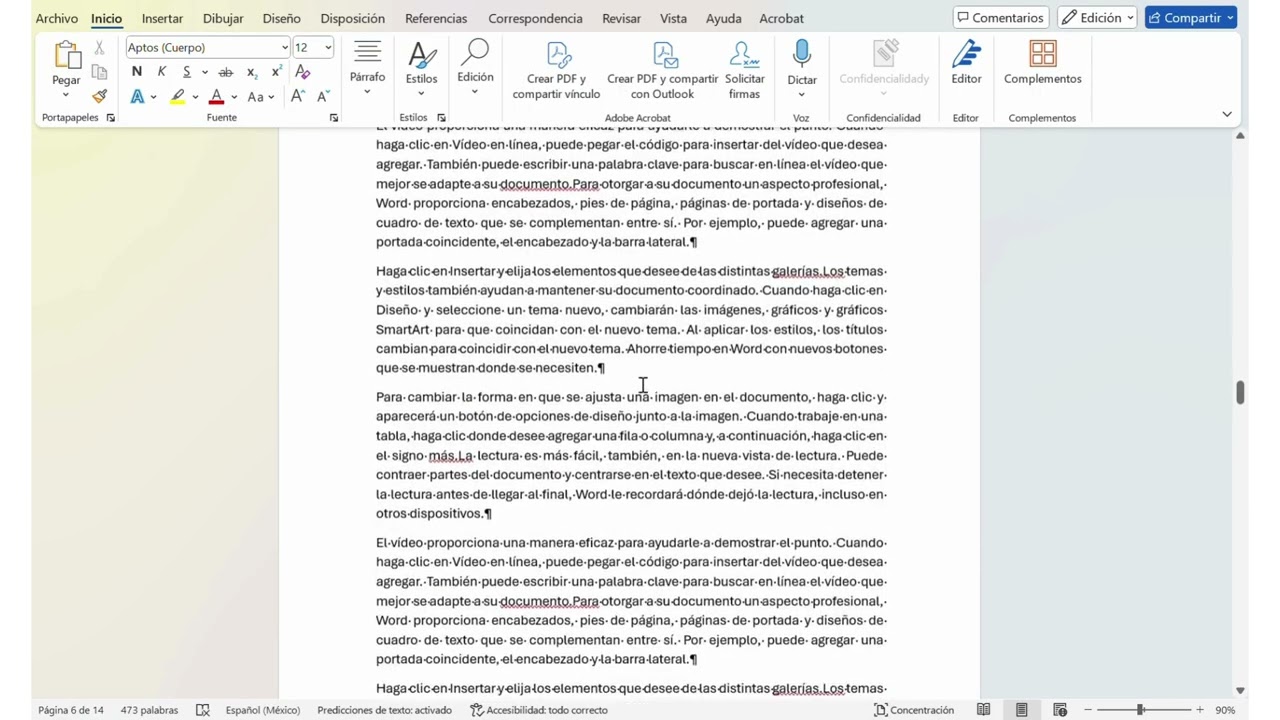Apply red font color
This screenshot has height=720, width=1280.
[x=216, y=97]
